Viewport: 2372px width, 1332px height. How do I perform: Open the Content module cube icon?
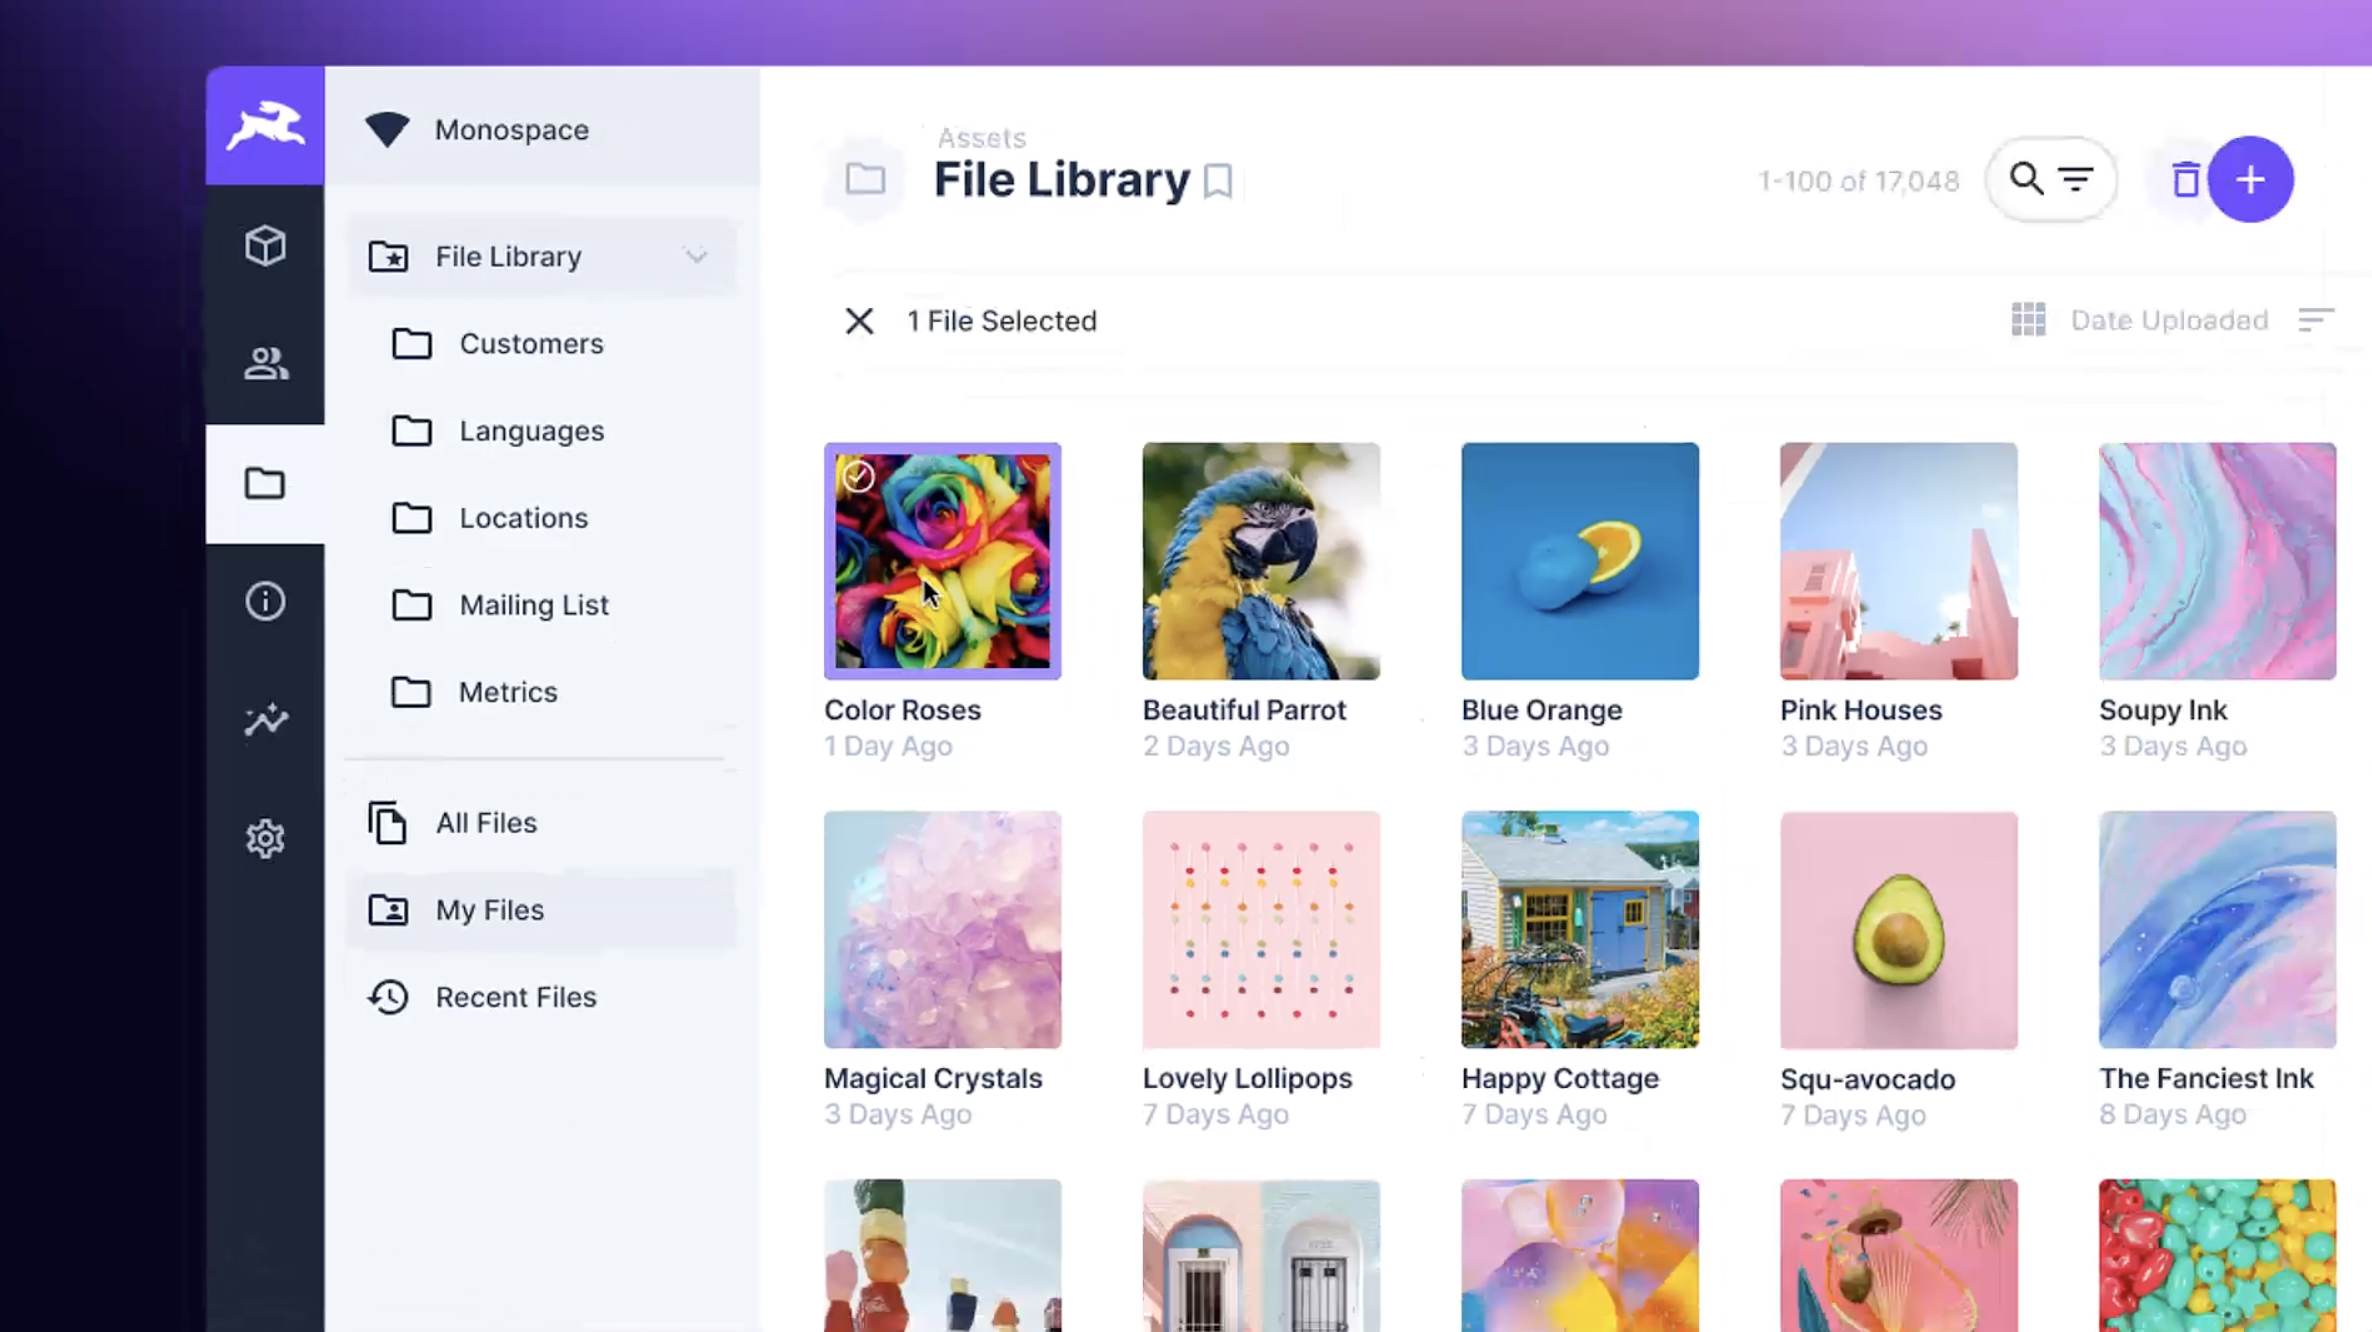(x=265, y=245)
